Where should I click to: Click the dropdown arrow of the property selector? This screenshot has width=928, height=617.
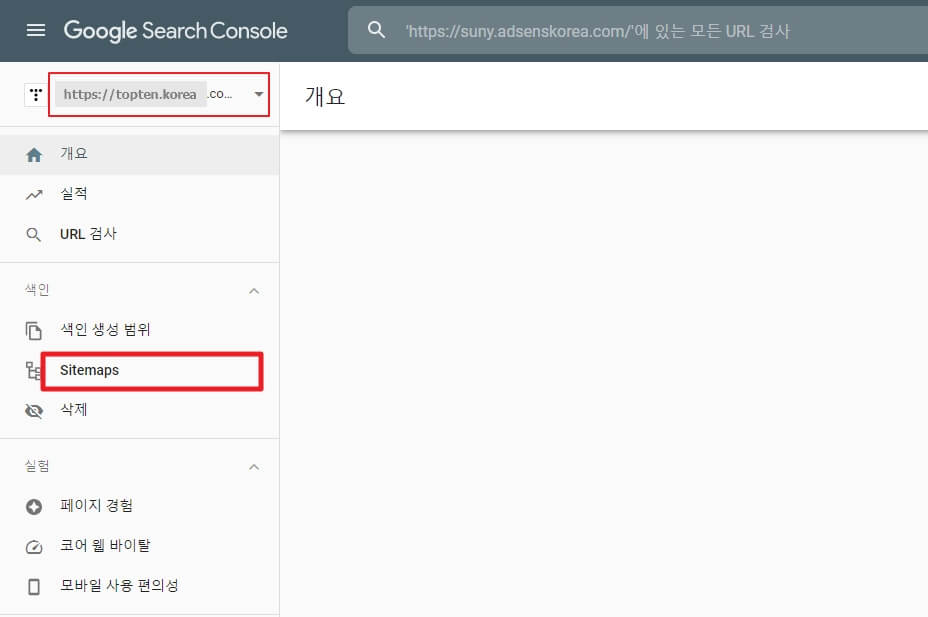(x=259, y=94)
